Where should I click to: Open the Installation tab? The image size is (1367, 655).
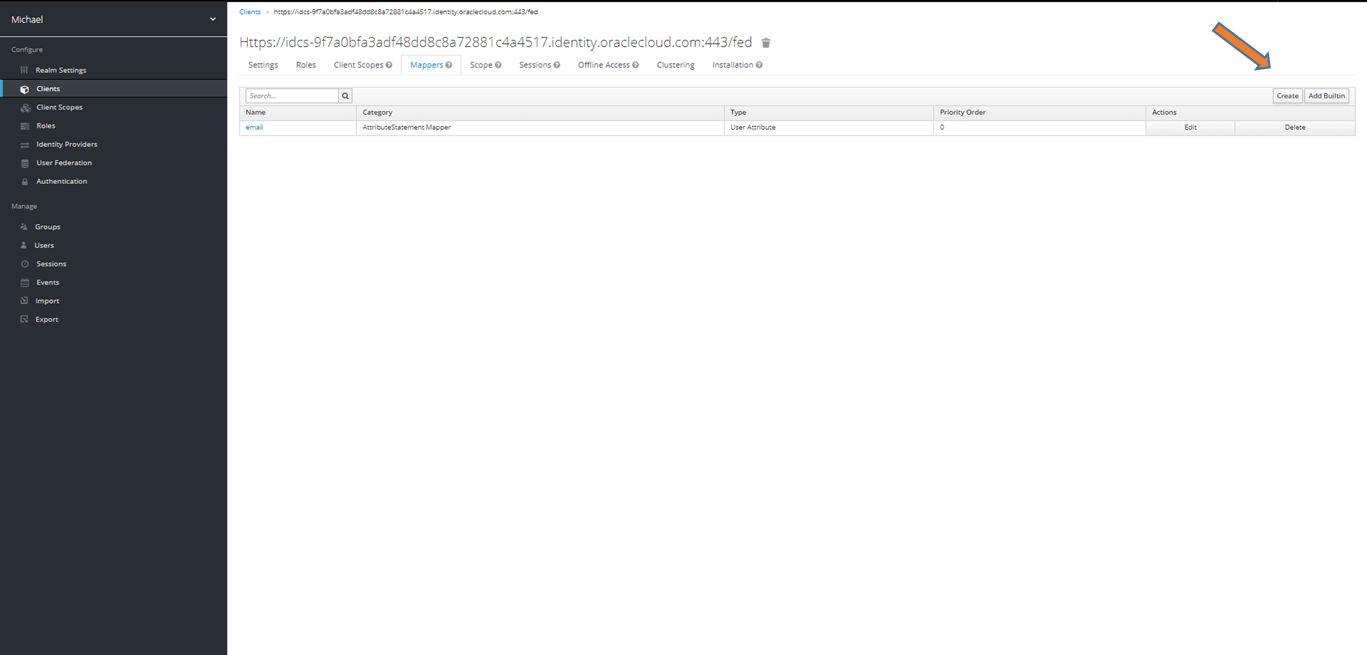pyautogui.click(x=732, y=64)
